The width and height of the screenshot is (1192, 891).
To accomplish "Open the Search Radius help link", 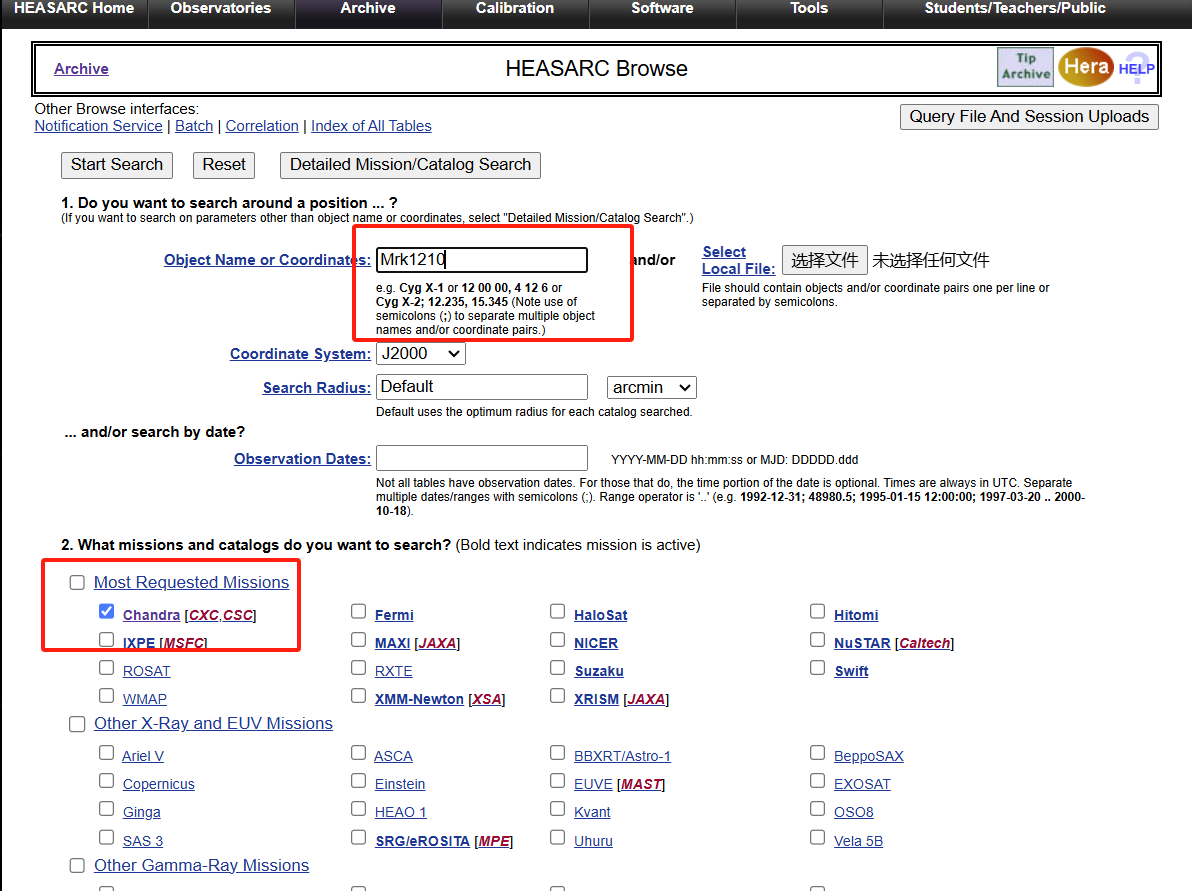I will 317,388.
